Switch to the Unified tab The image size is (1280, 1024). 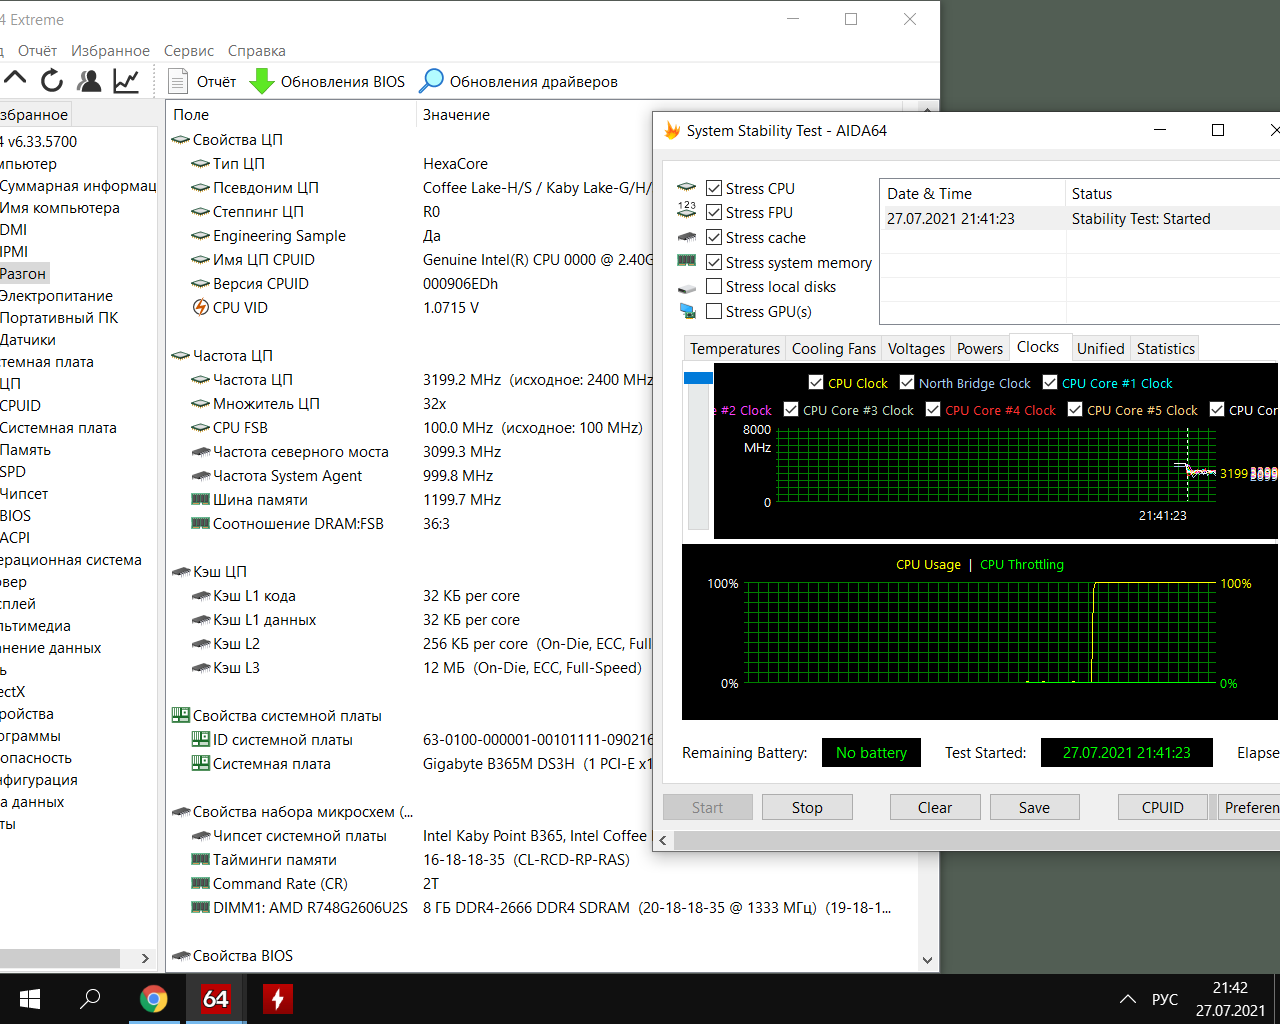[1101, 348]
